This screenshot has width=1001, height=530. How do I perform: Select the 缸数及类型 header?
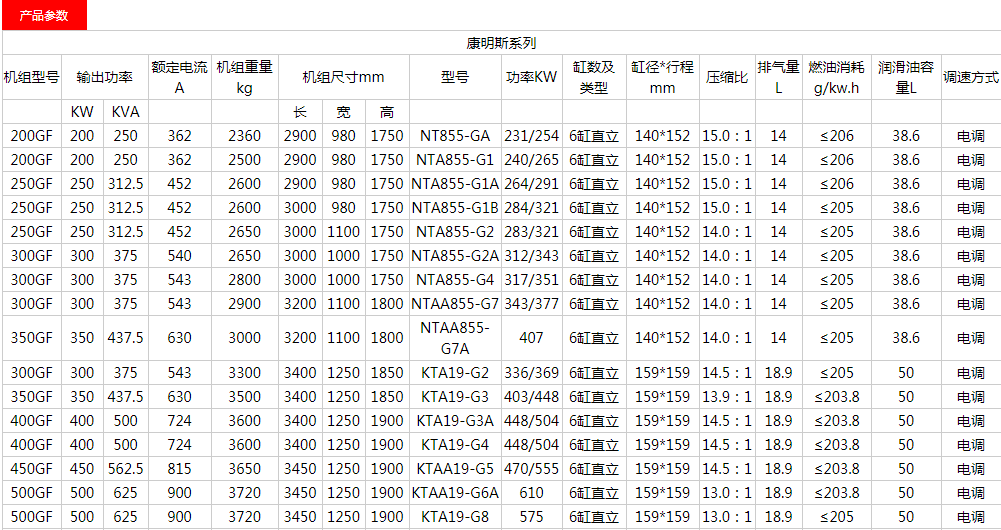tap(594, 77)
